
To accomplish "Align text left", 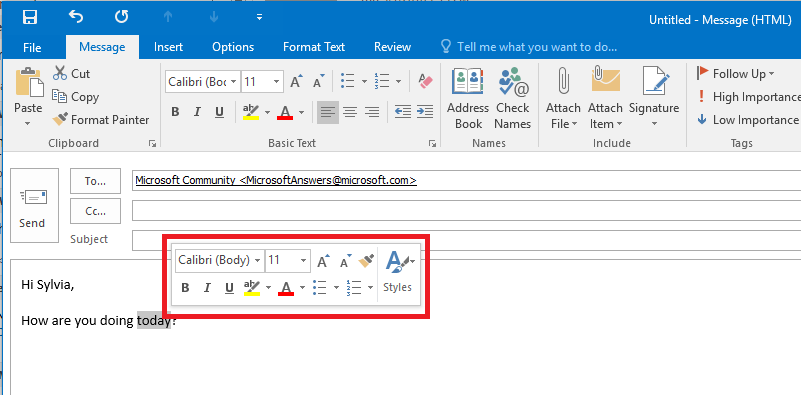I will tap(328, 112).
